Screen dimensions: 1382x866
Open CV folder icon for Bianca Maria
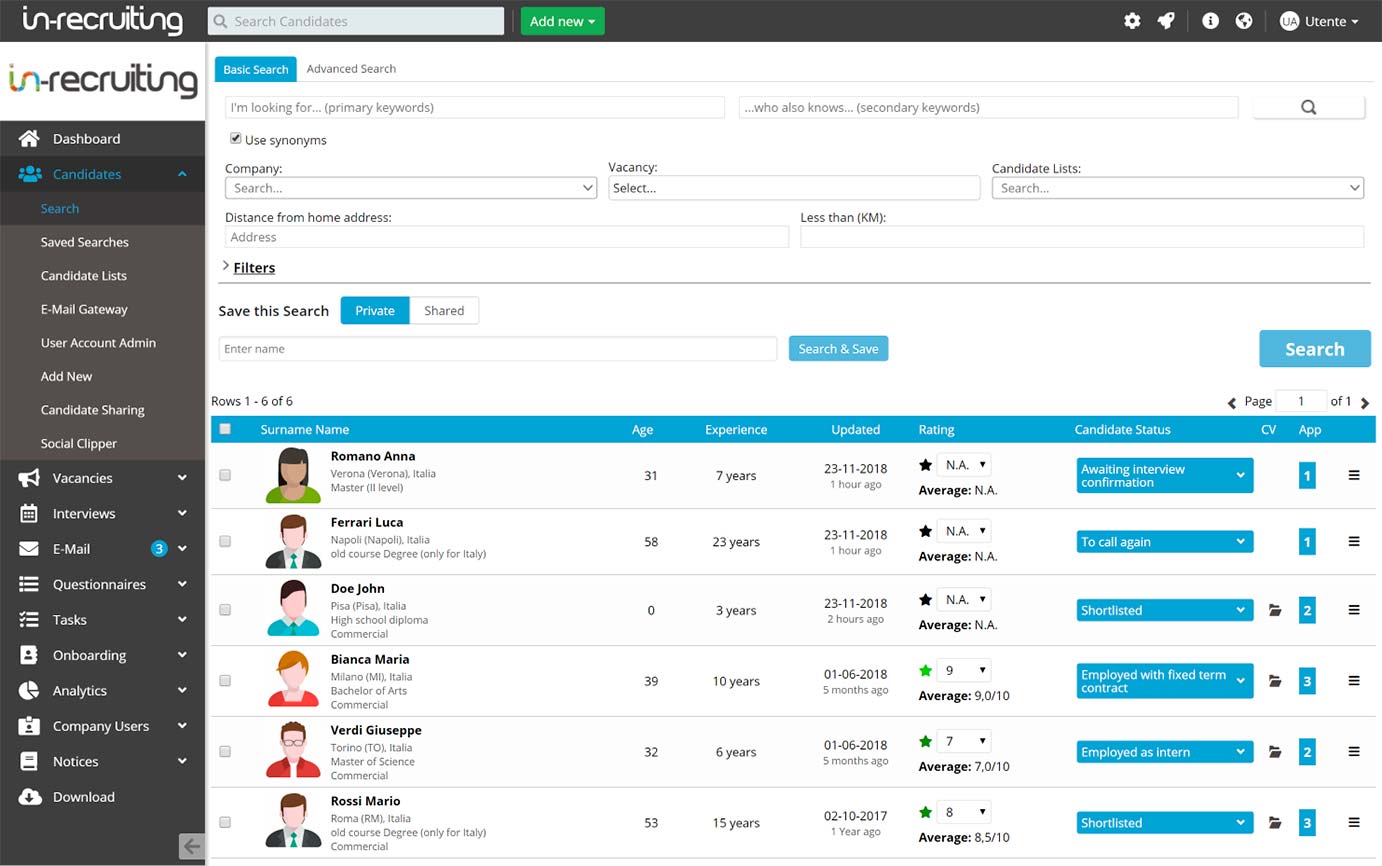(1275, 681)
